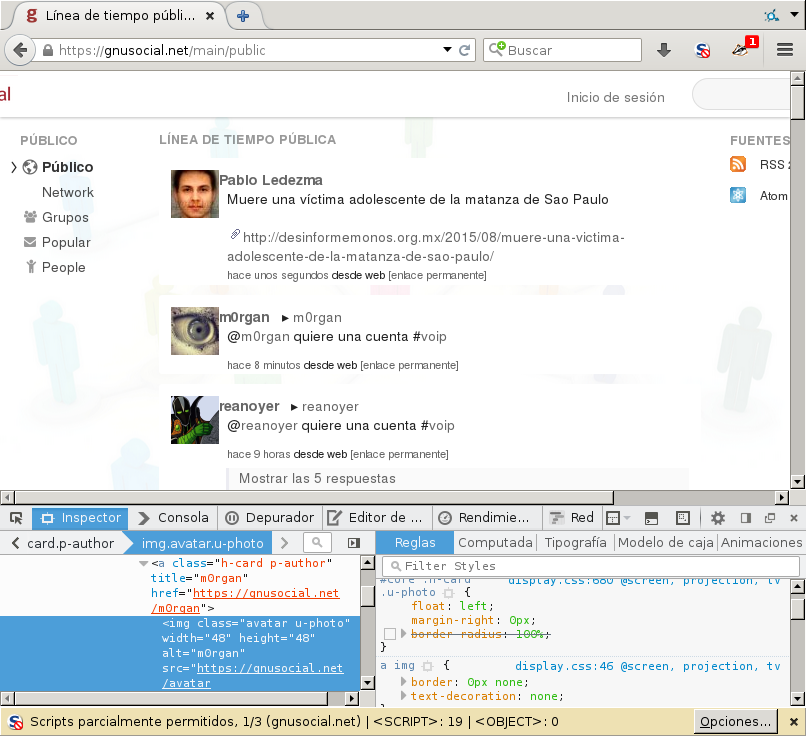Click selector highlighter icon next to a img
This screenshot has height=736, width=806.
[427, 666]
